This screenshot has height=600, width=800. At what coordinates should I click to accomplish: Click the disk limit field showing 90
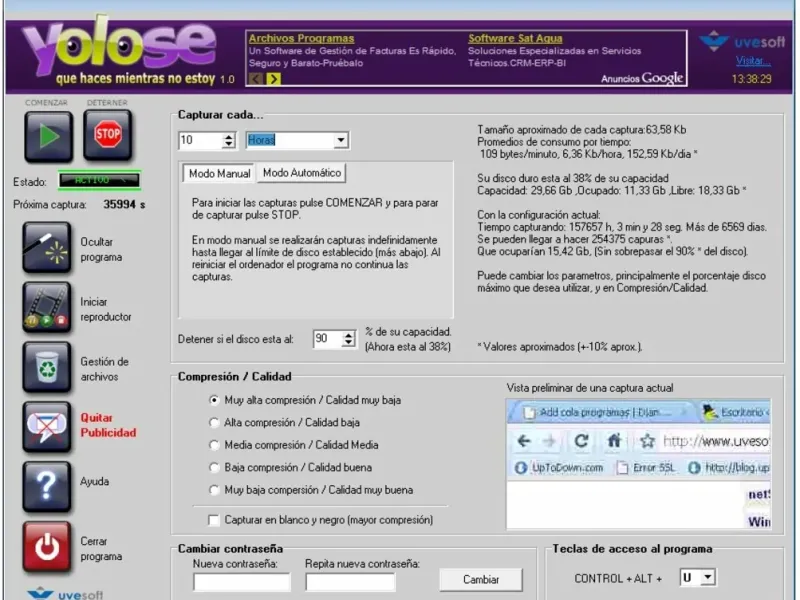pyautogui.click(x=327, y=339)
